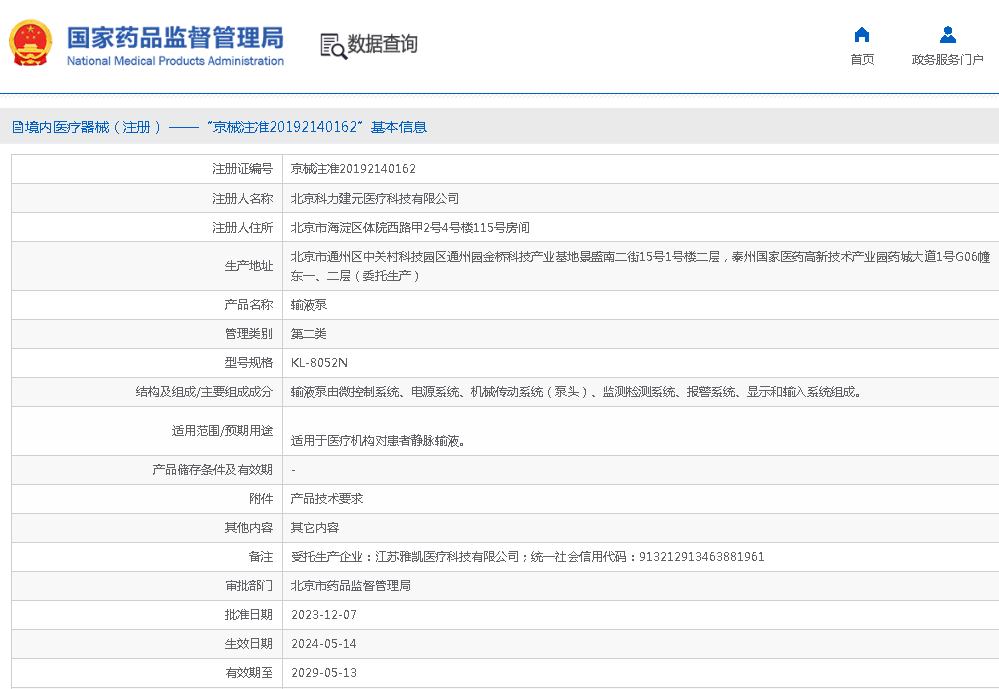Select the model specification KL-8052N
999x689 pixels.
[x=319, y=362]
